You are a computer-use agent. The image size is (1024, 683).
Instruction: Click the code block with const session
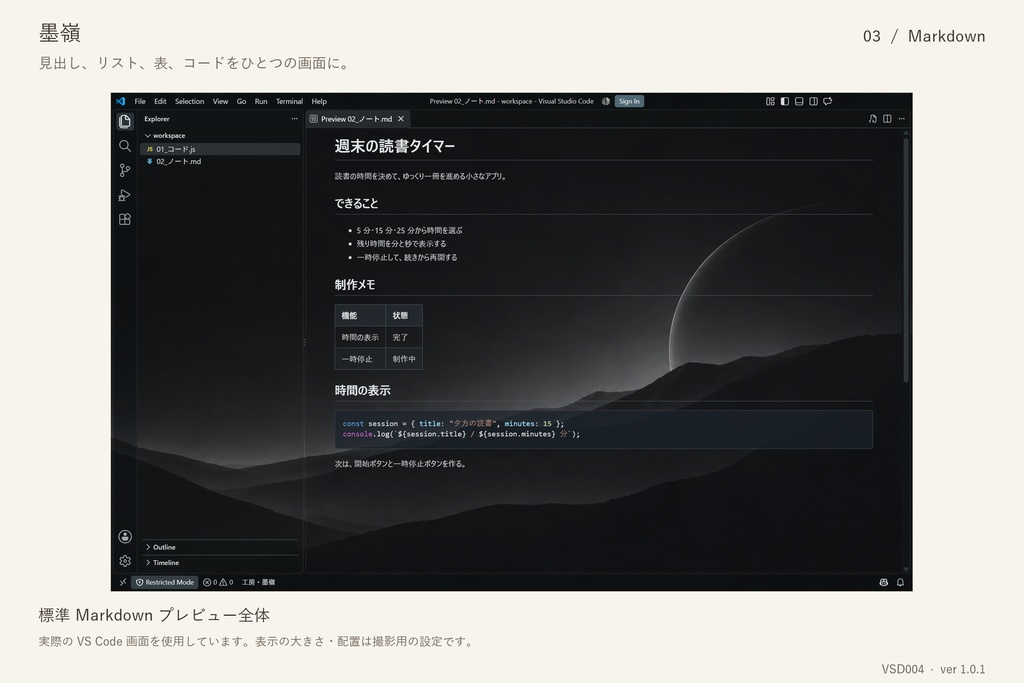[603, 429]
